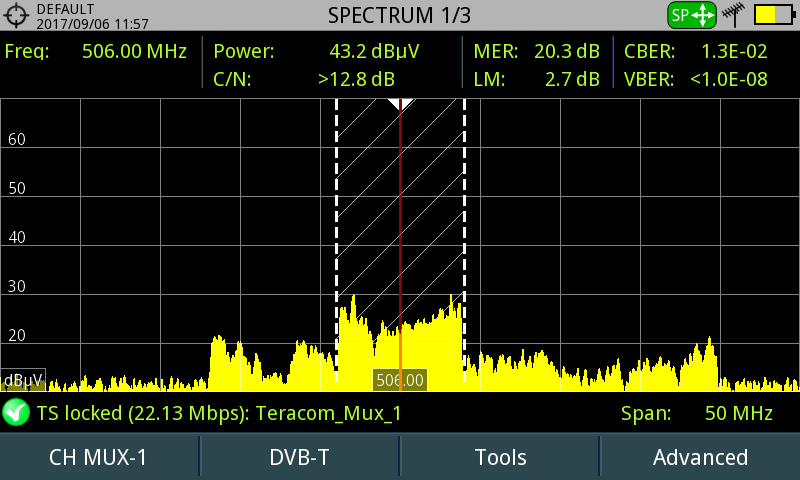Tap the SPECTRUM 1/3 title
The image size is (800, 480).
click(x=399, y=15)
